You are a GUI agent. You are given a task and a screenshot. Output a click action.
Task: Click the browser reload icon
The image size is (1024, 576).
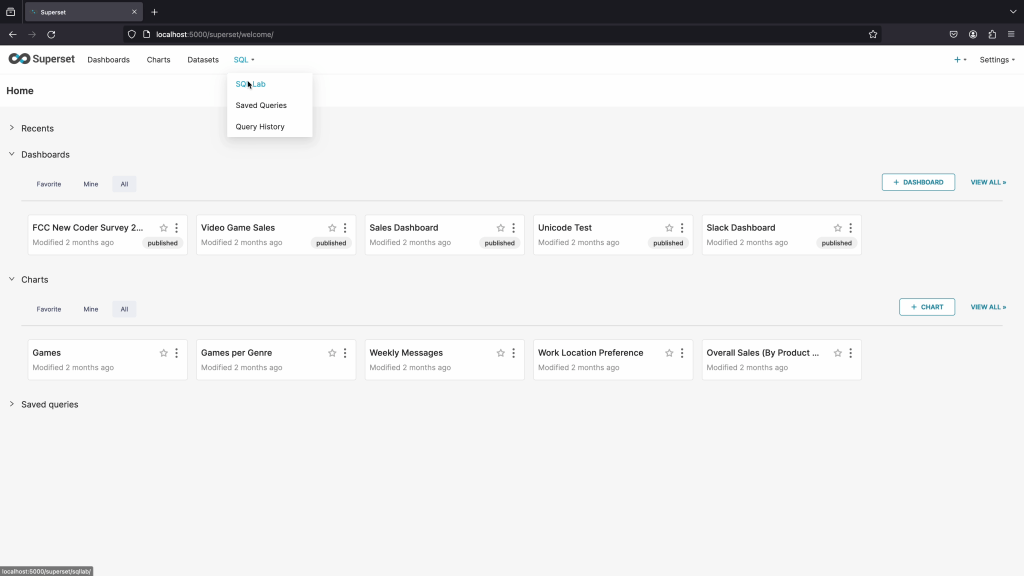51,34
